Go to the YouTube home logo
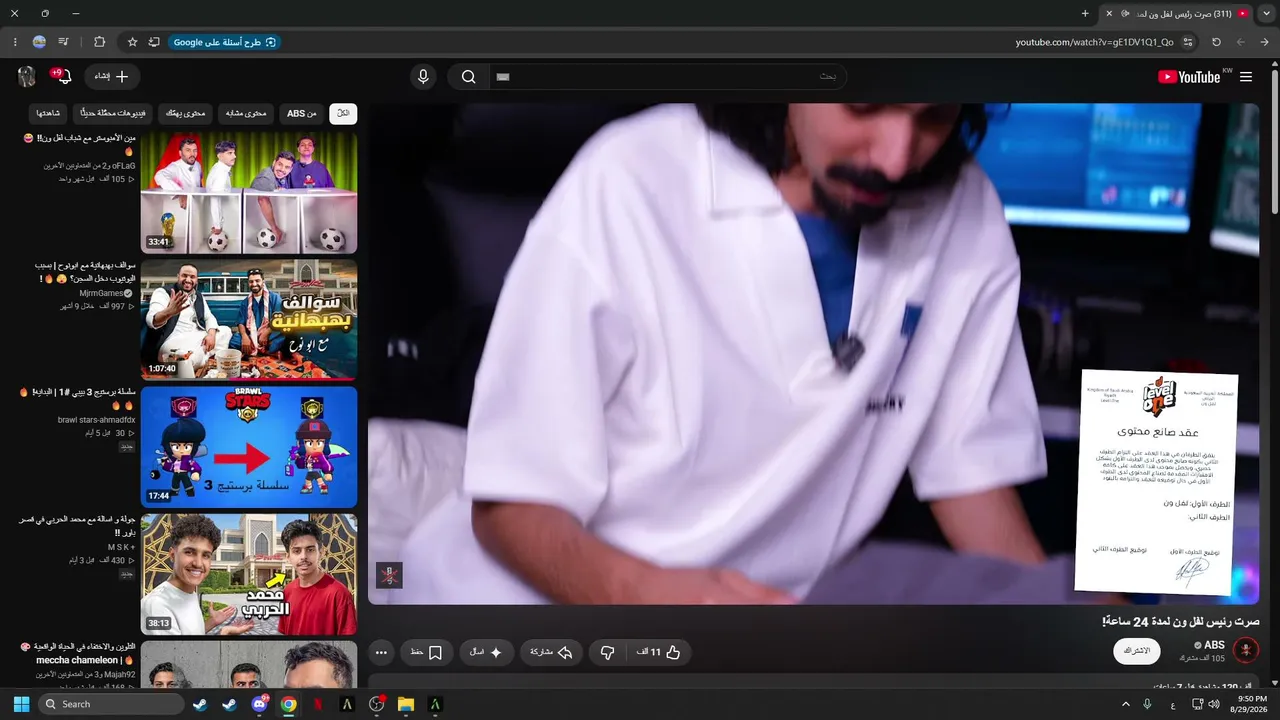Screen dimensions: 1280x720 point(1190,77)
